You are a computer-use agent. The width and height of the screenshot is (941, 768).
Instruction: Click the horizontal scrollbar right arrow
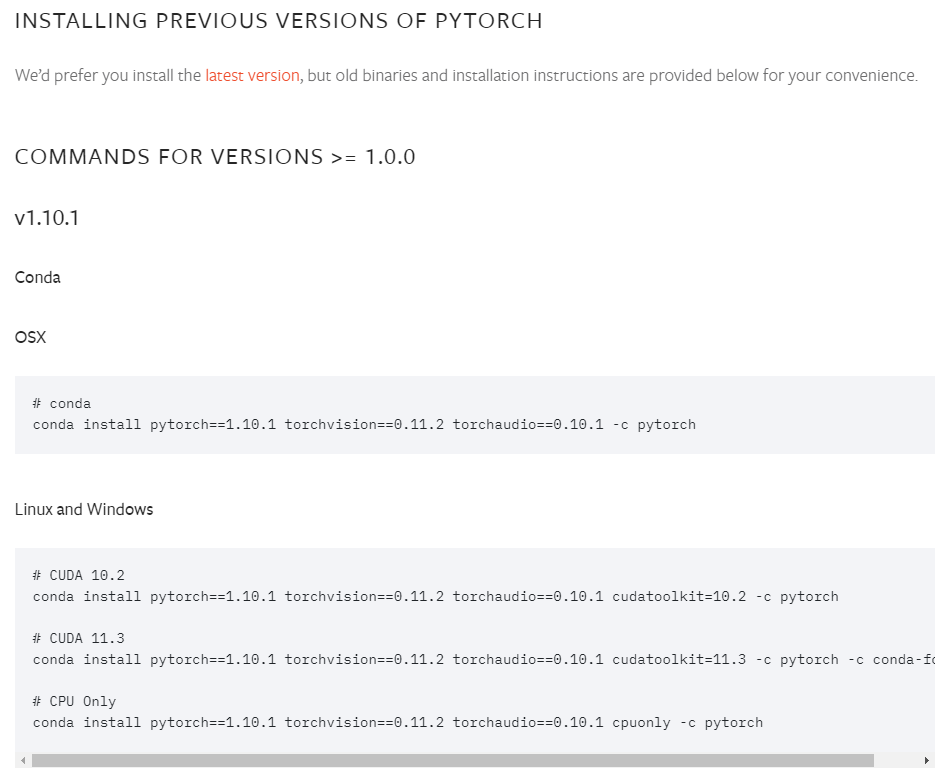927,761
